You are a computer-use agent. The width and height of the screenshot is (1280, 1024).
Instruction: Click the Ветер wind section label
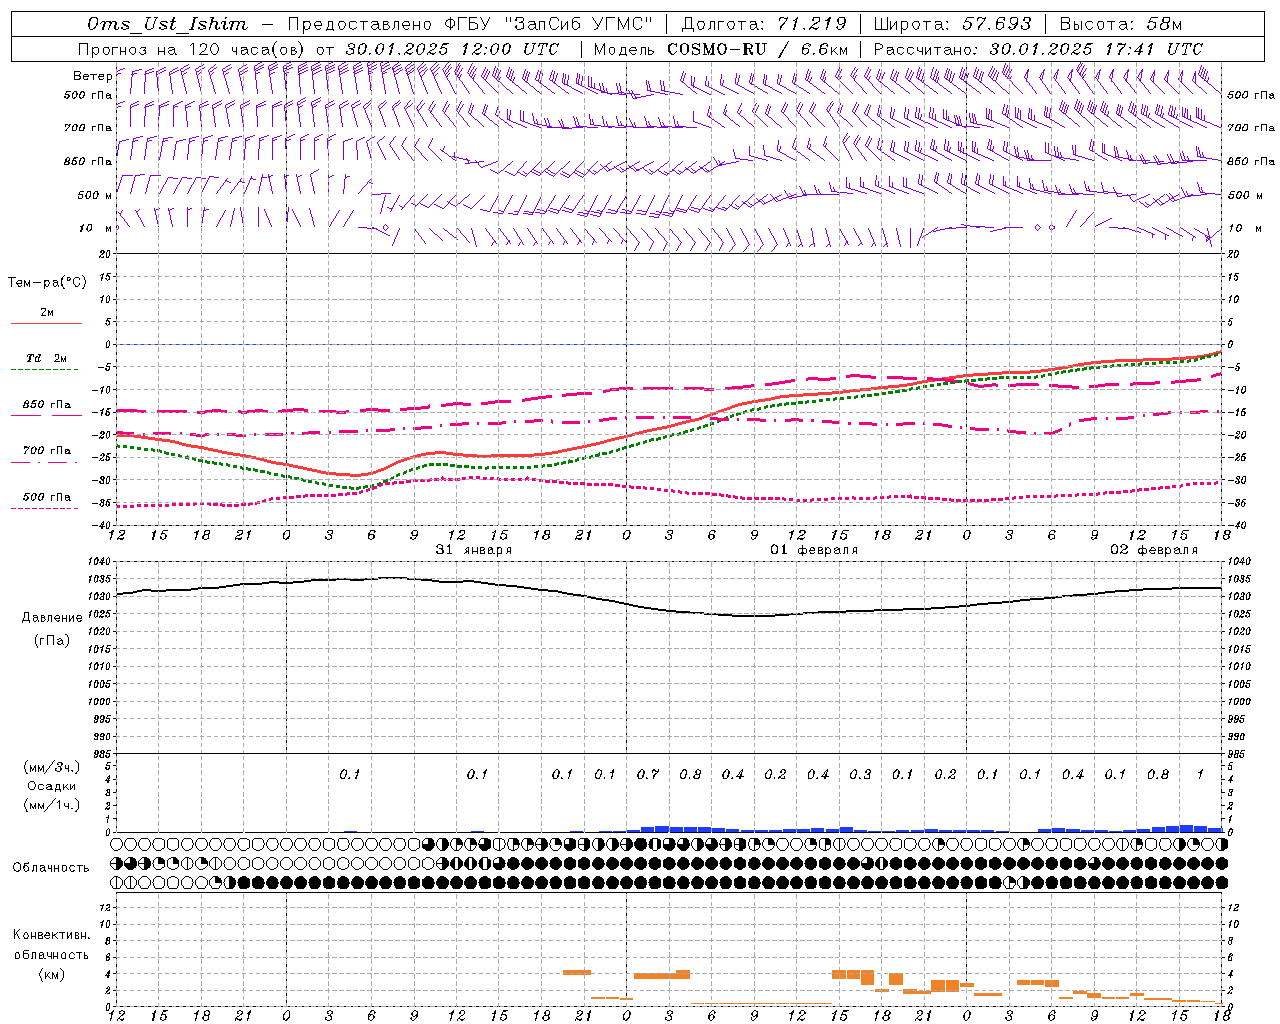pyautogui.click(x=92, y=76)
